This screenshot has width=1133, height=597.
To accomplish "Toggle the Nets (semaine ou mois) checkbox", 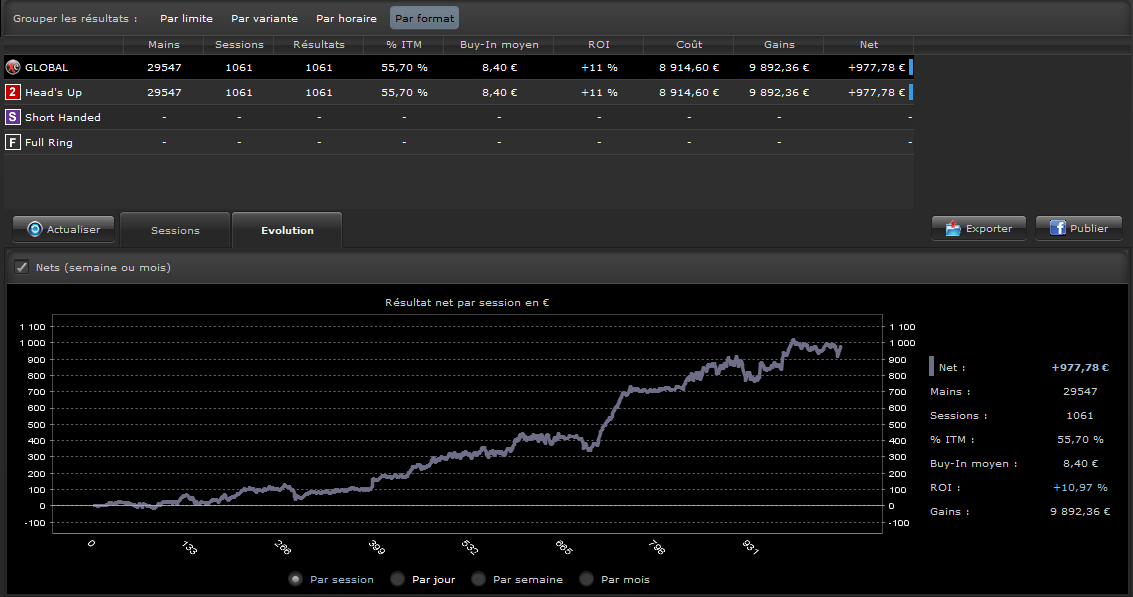I will coord(22,267).
